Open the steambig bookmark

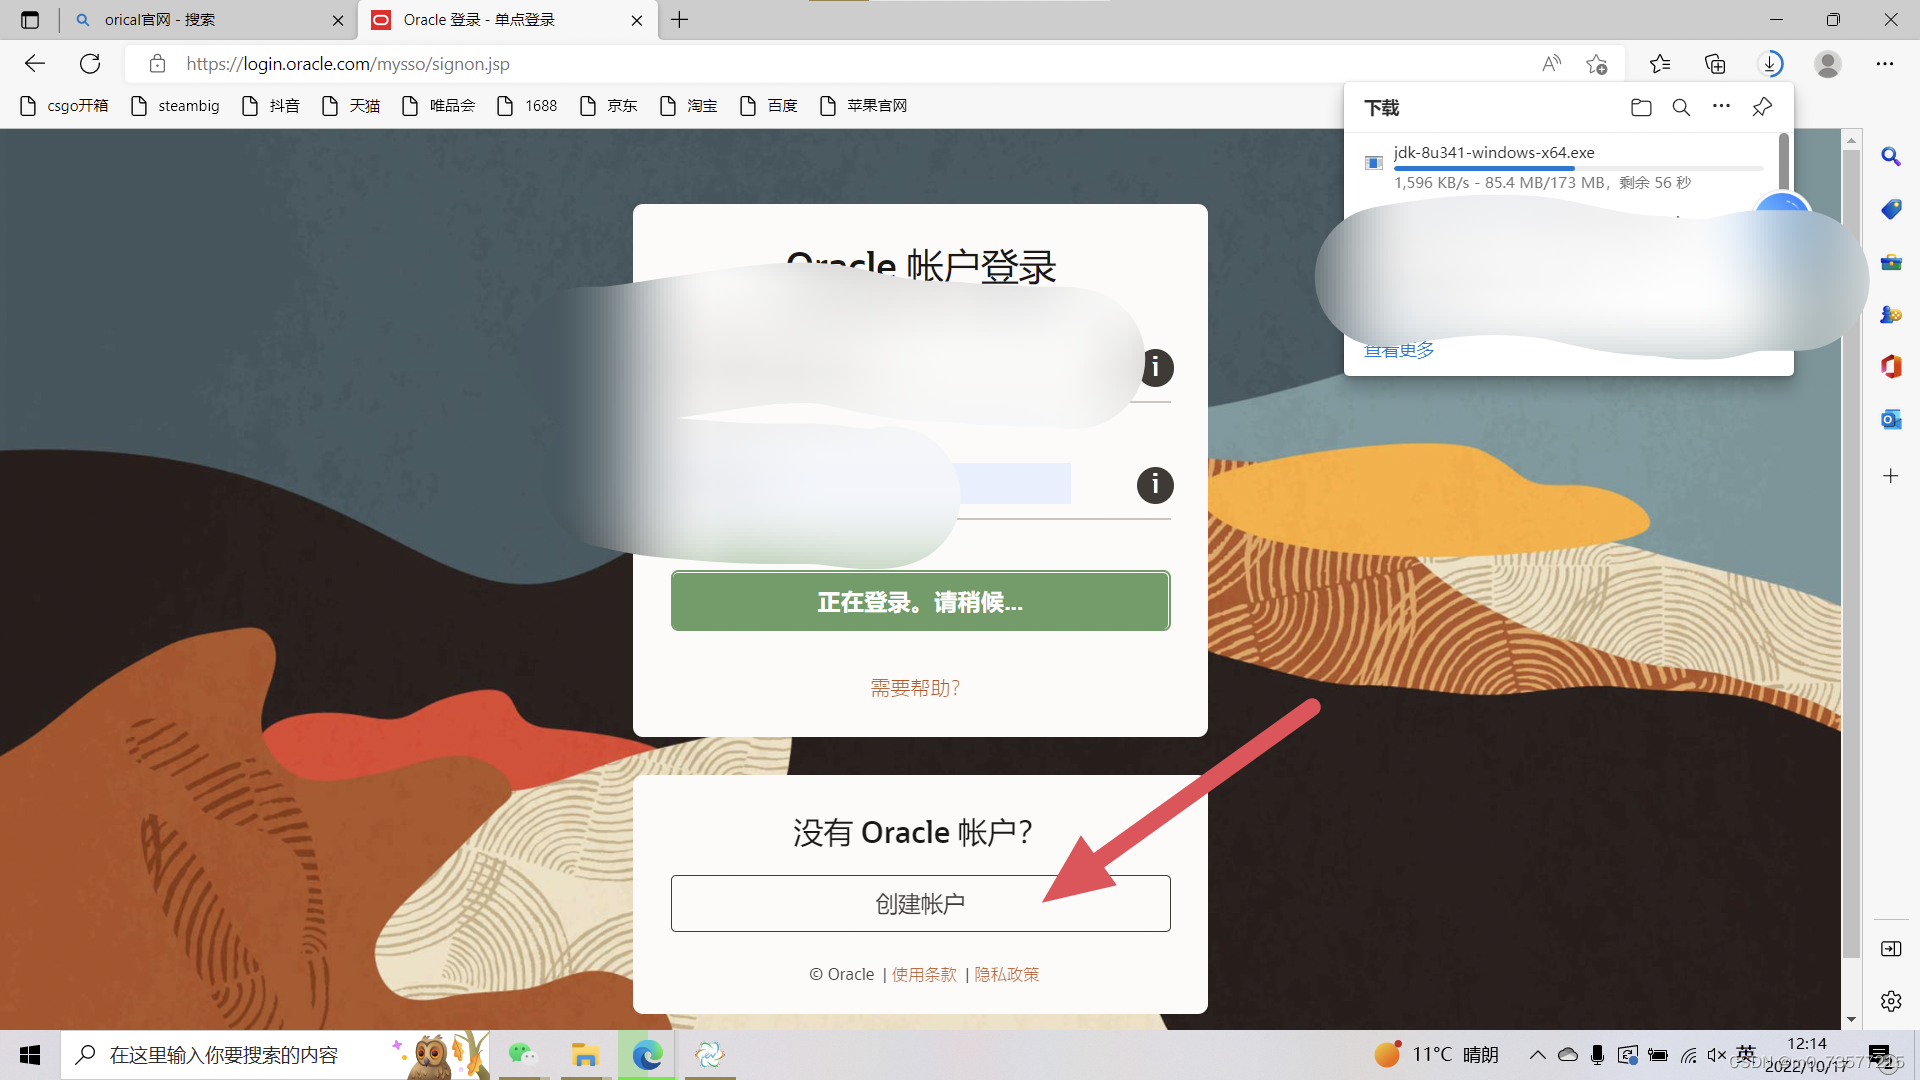pyautogui.click(x=175, y=106)
